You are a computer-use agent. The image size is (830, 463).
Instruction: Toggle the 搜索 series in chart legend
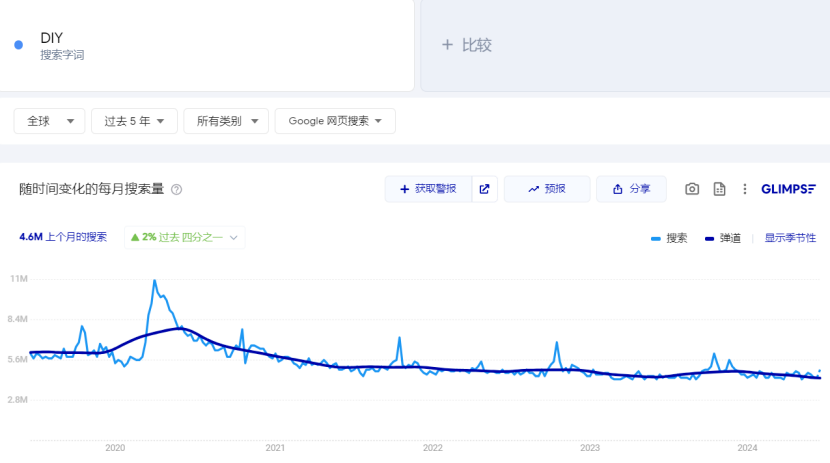tap(669, 238)
